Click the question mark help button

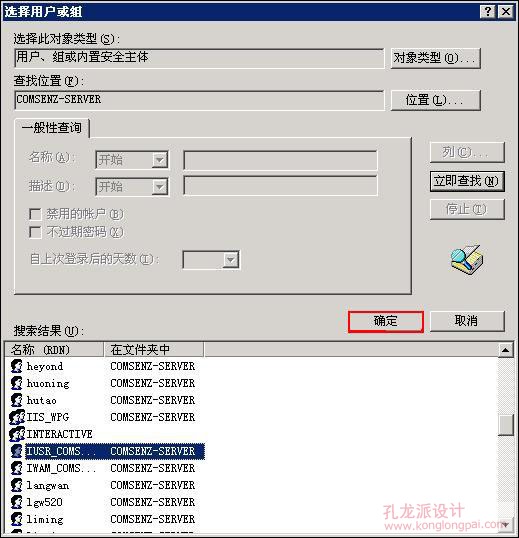tap(487, 12)
